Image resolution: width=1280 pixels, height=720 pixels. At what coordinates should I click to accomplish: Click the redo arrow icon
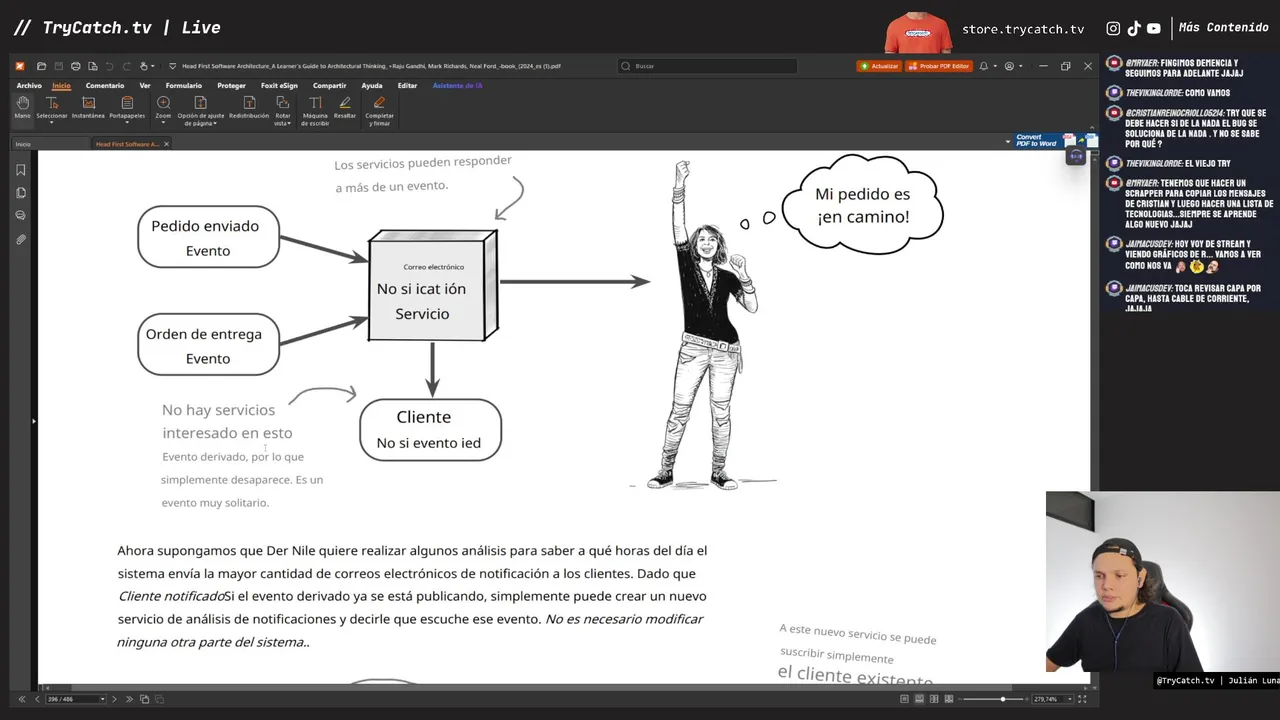[x=126, y=66]
